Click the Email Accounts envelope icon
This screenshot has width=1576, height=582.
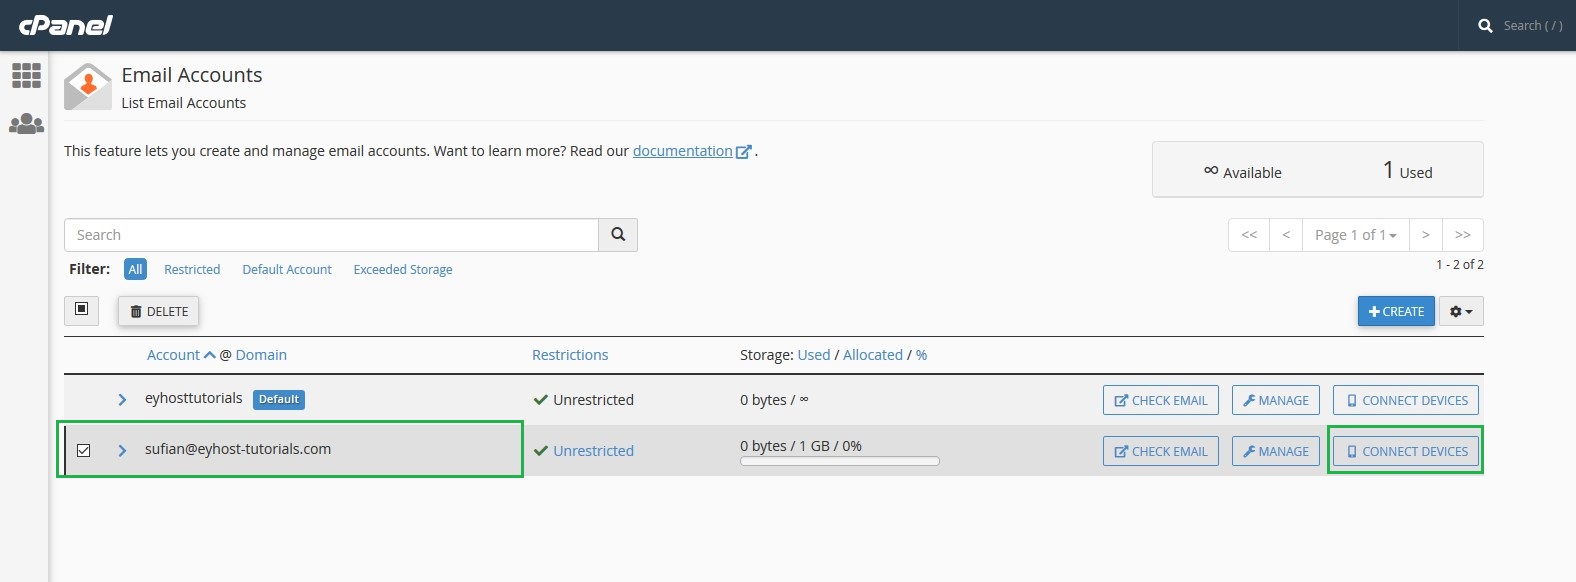point(88,87)
